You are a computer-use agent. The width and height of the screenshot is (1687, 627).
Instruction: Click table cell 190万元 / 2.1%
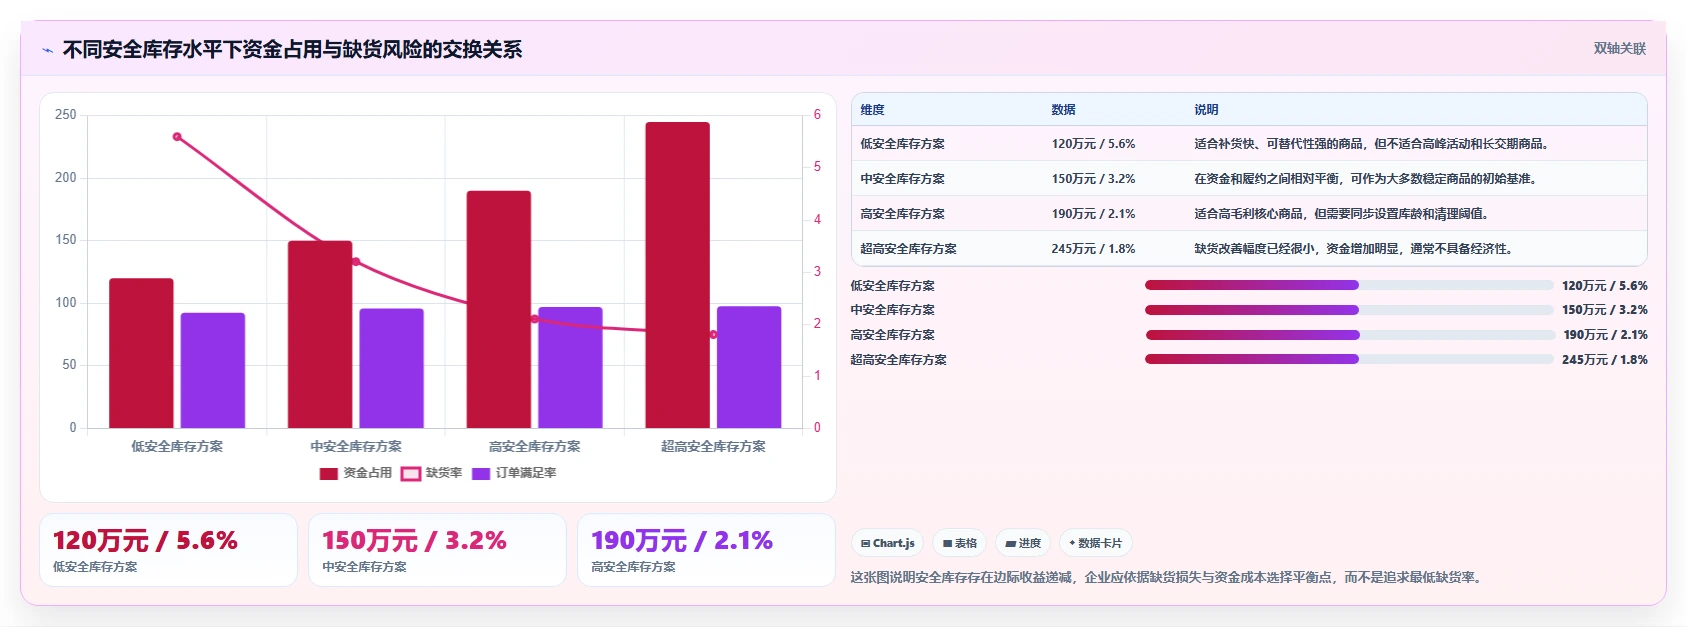point(1093,214)
